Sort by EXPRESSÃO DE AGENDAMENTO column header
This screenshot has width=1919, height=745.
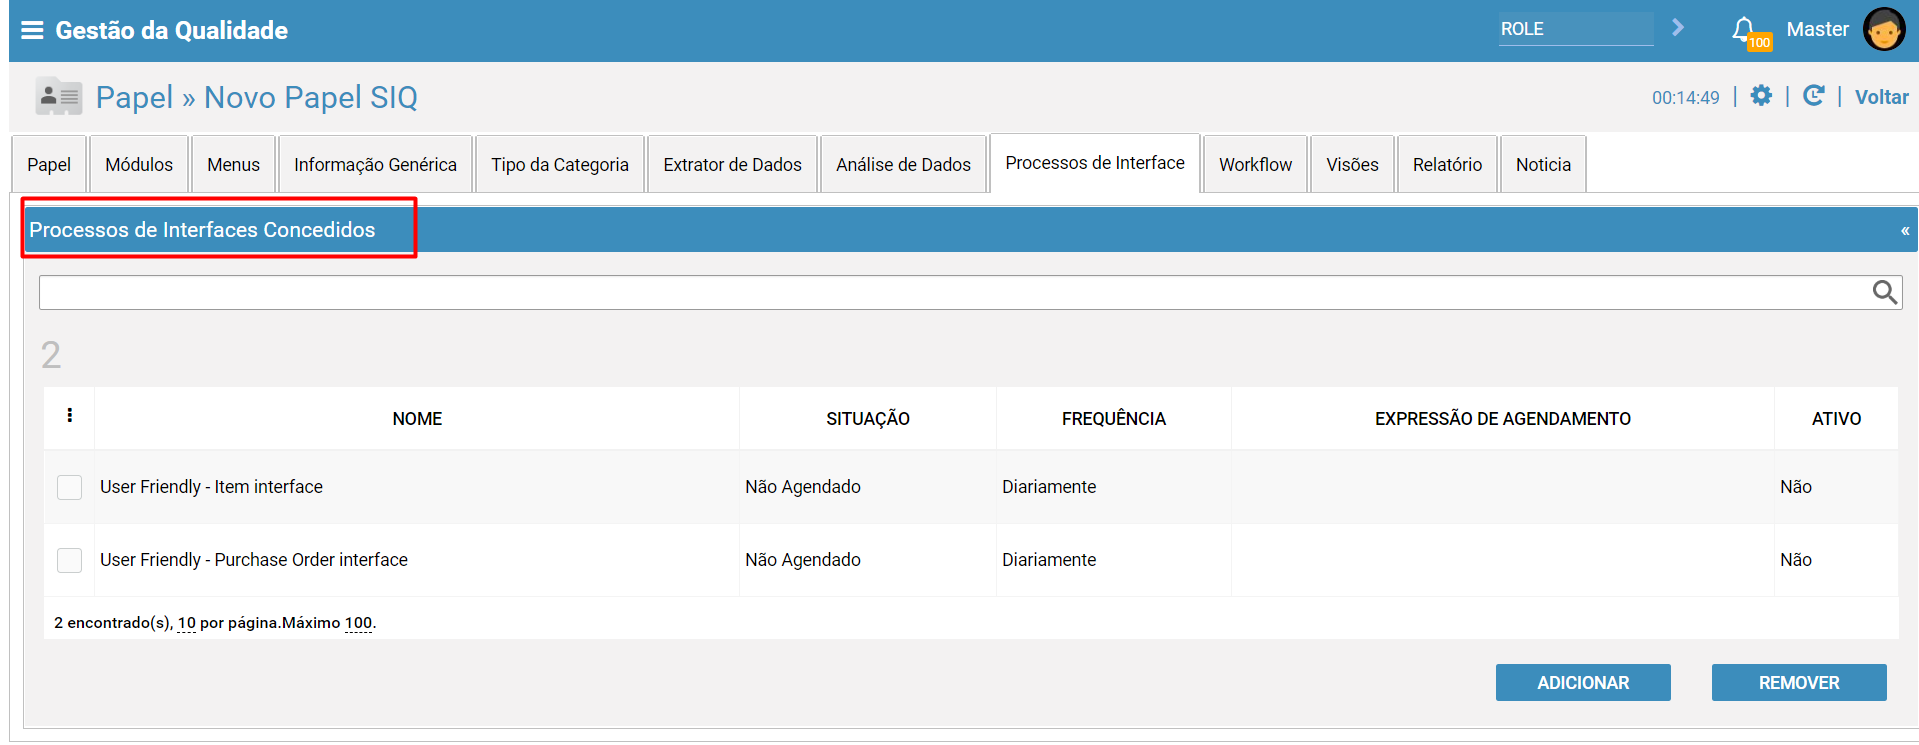1502,418
